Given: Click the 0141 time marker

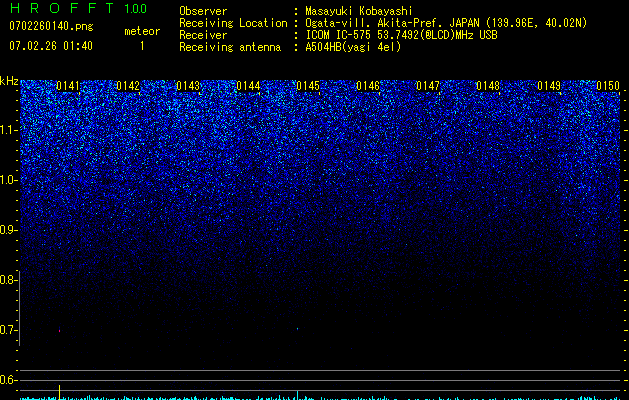Looking at the screenshot, I should coord(68,86).
